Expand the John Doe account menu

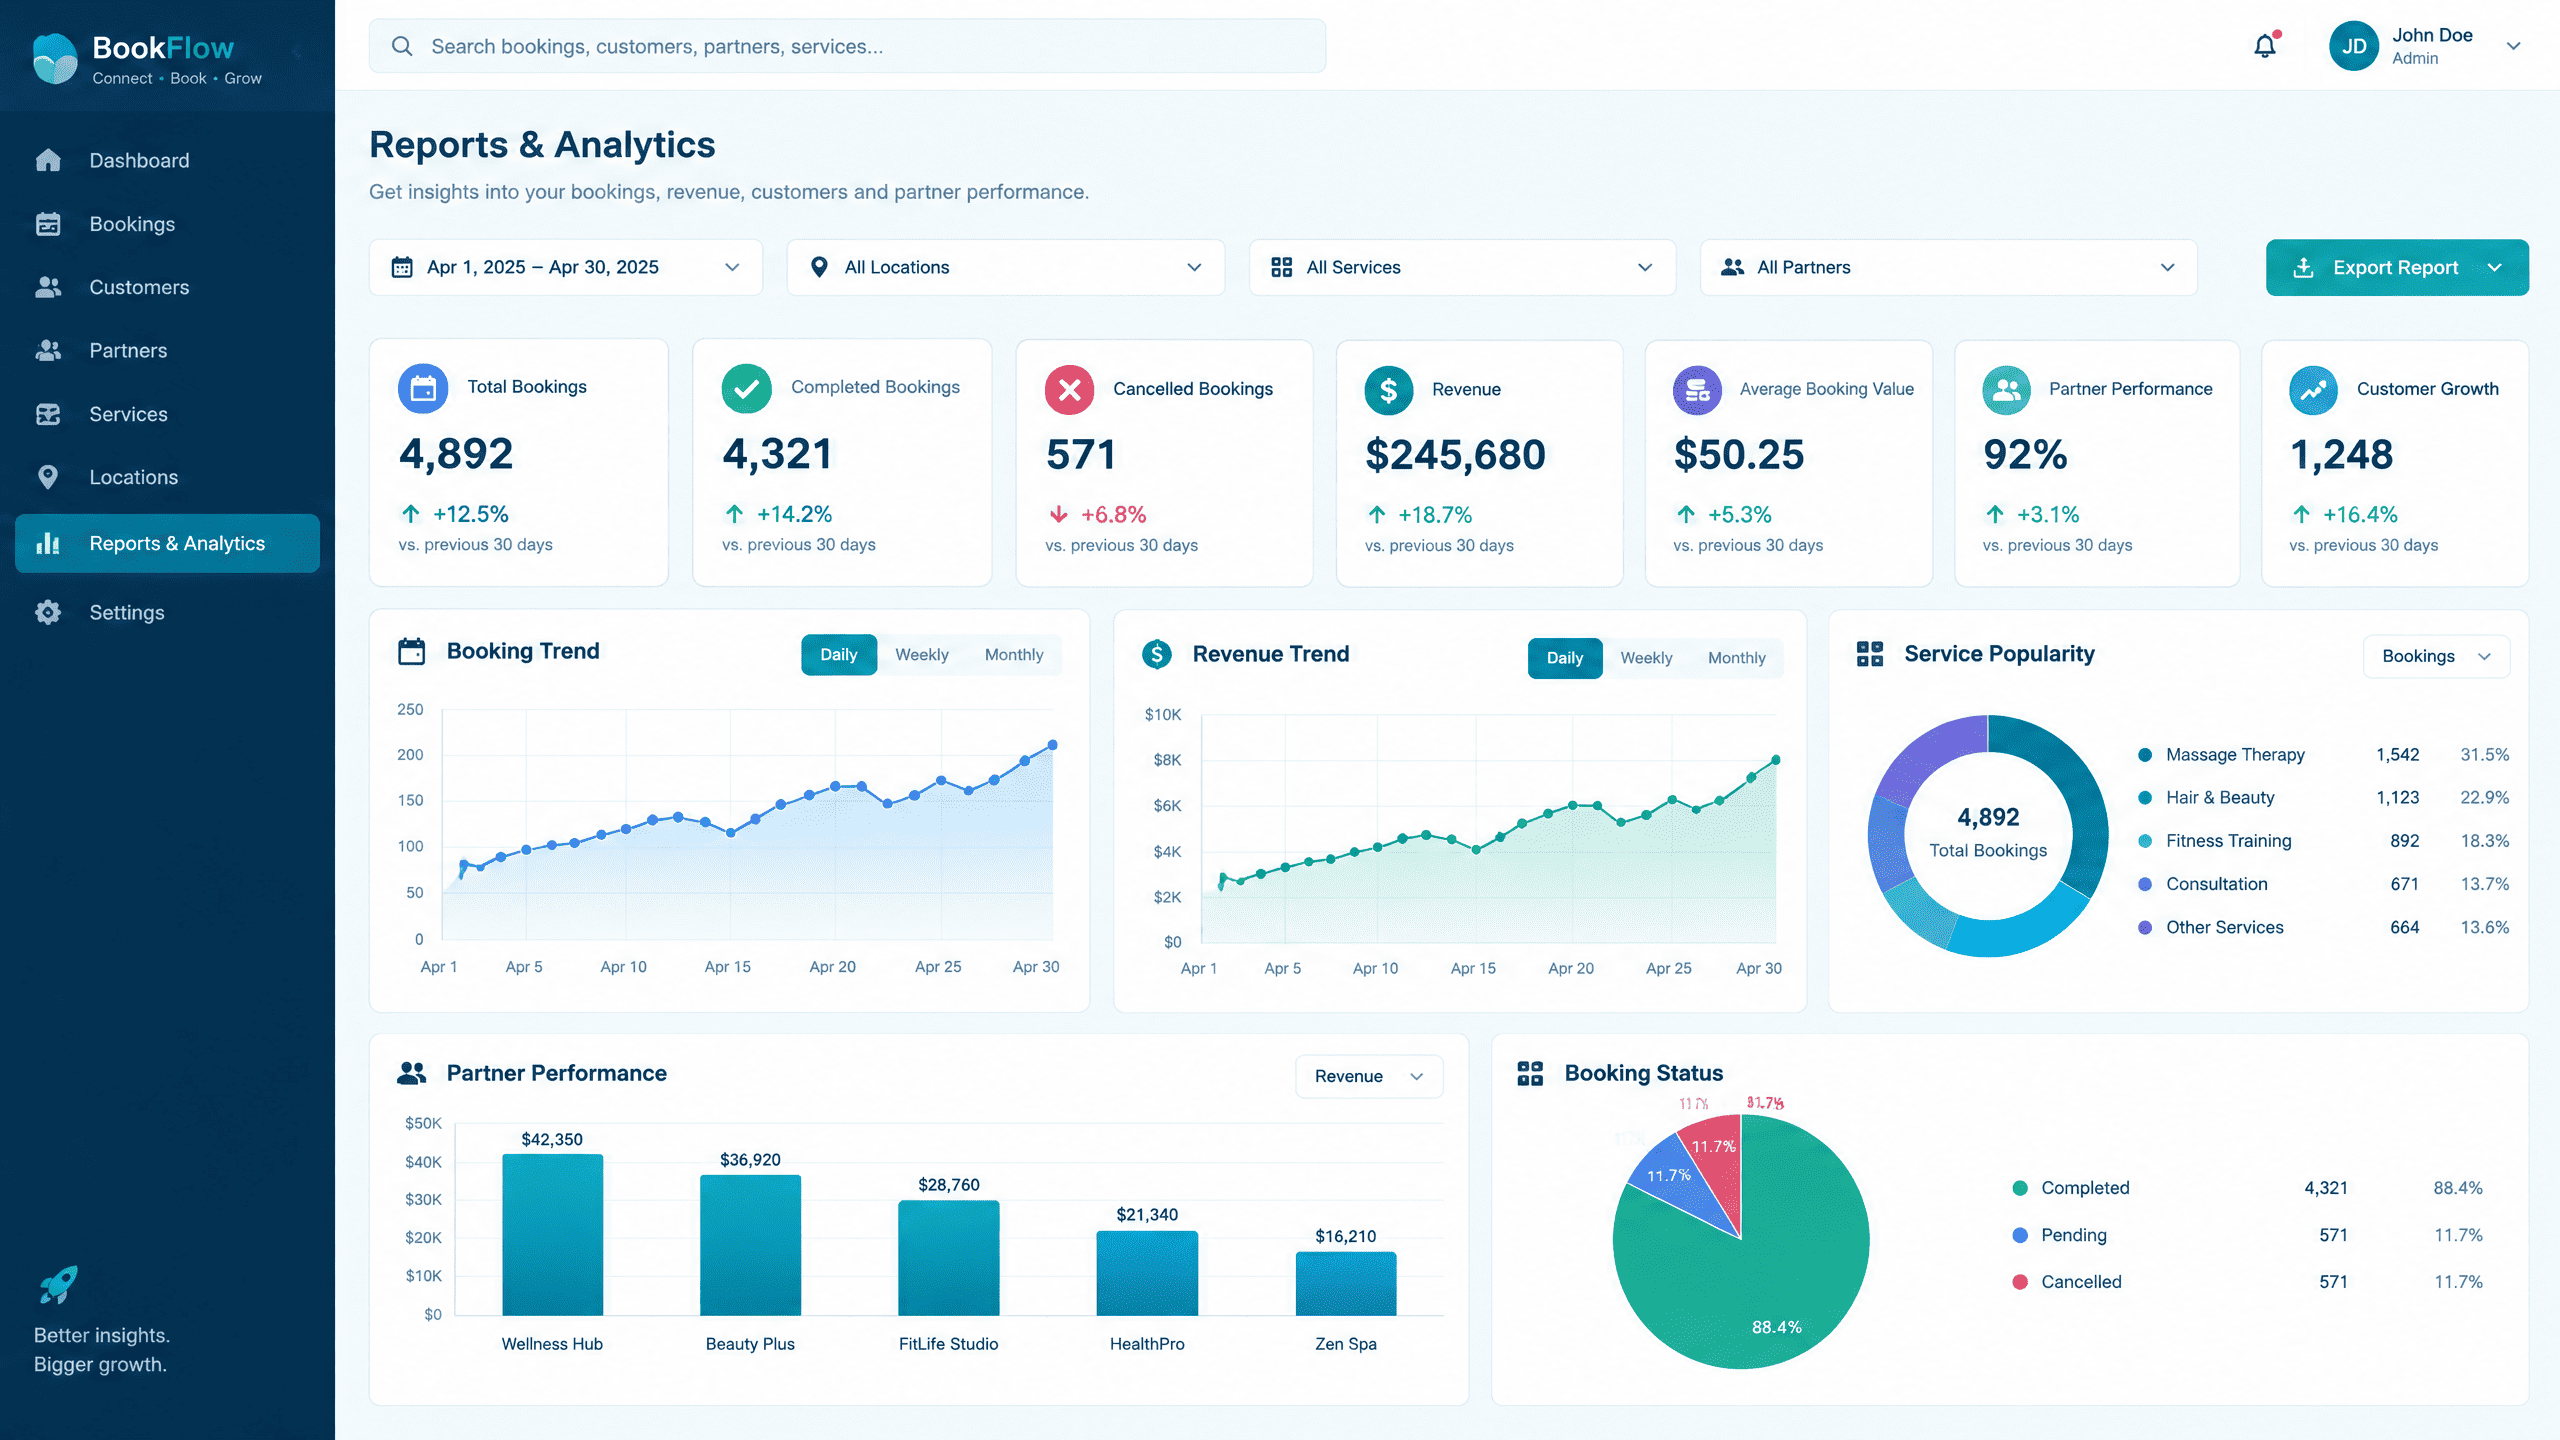pyautogui.click(x=2513, y=46)
